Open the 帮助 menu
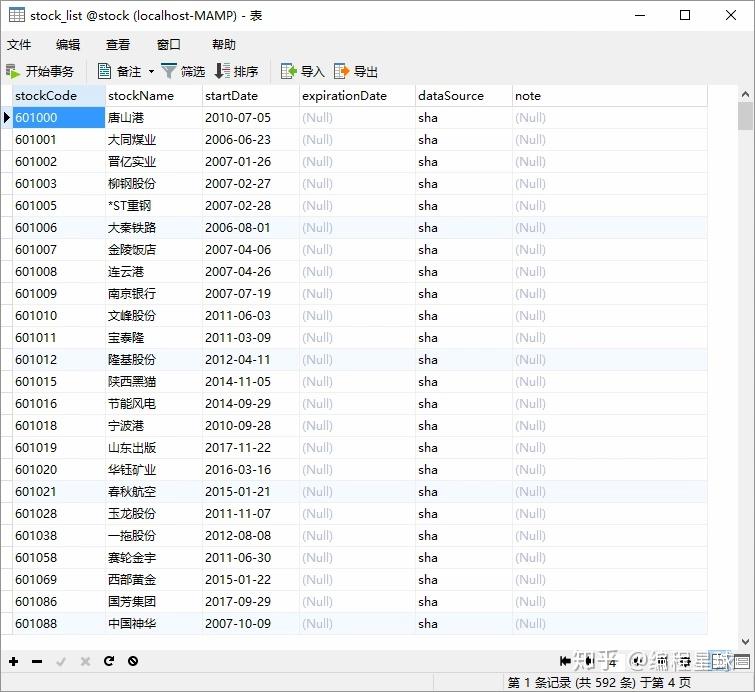 point(224,45)
